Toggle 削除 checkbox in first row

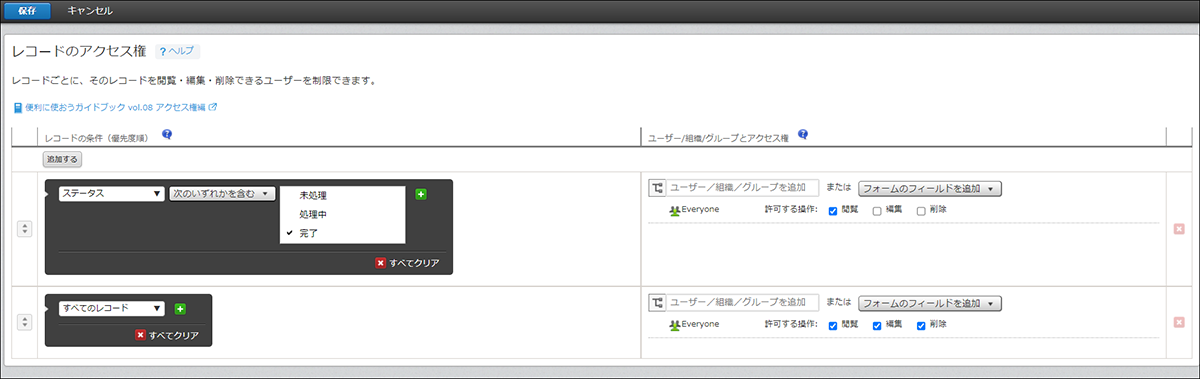921,211
